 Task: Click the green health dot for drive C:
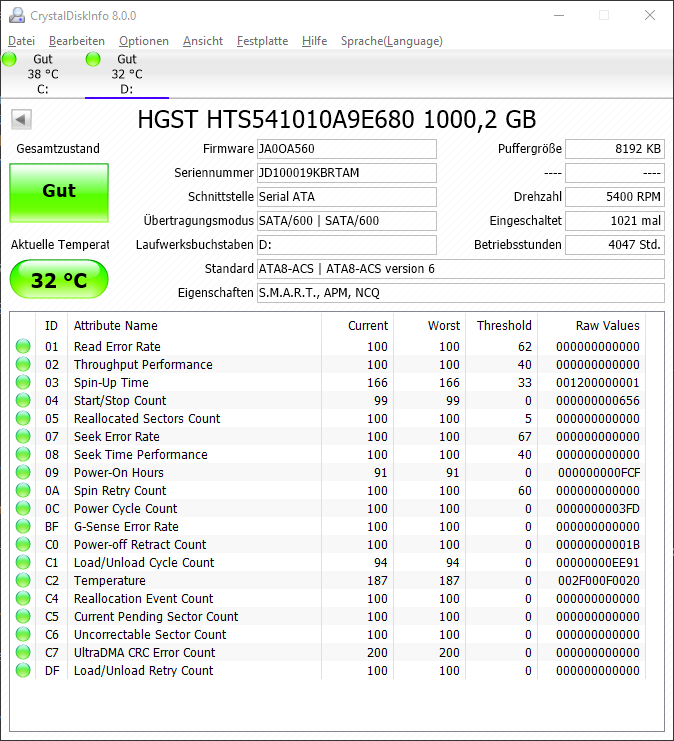coord(9,59)
